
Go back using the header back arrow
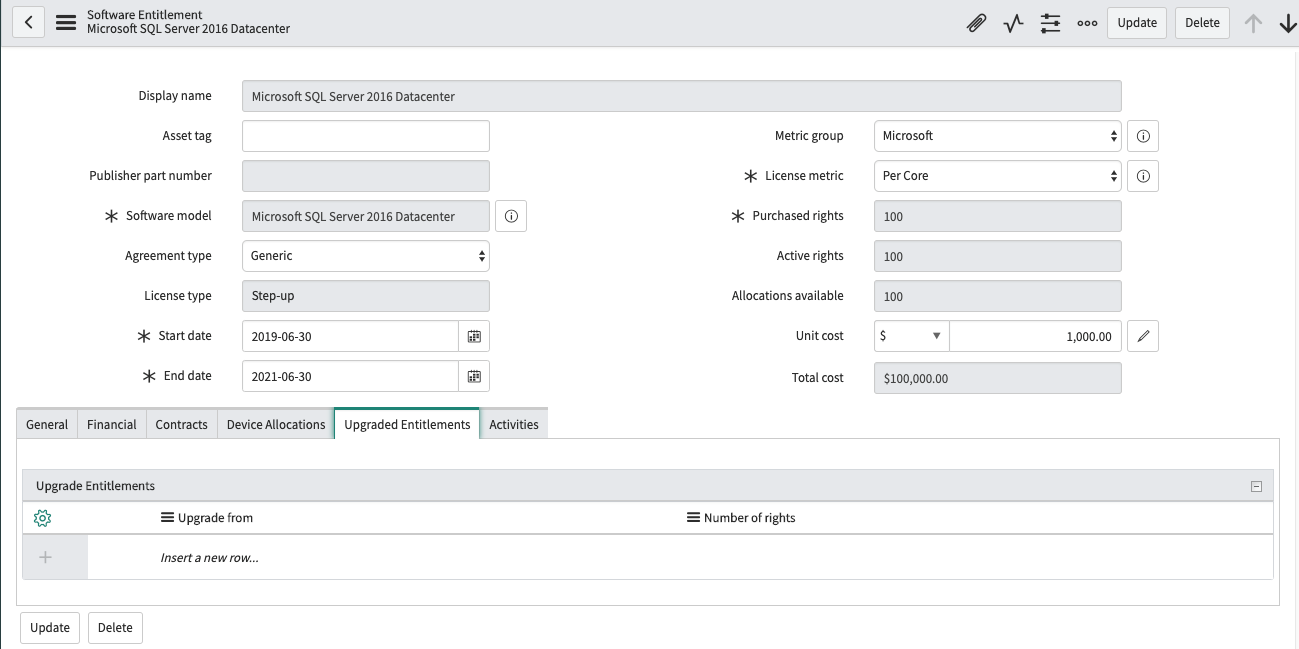(29, 22)
